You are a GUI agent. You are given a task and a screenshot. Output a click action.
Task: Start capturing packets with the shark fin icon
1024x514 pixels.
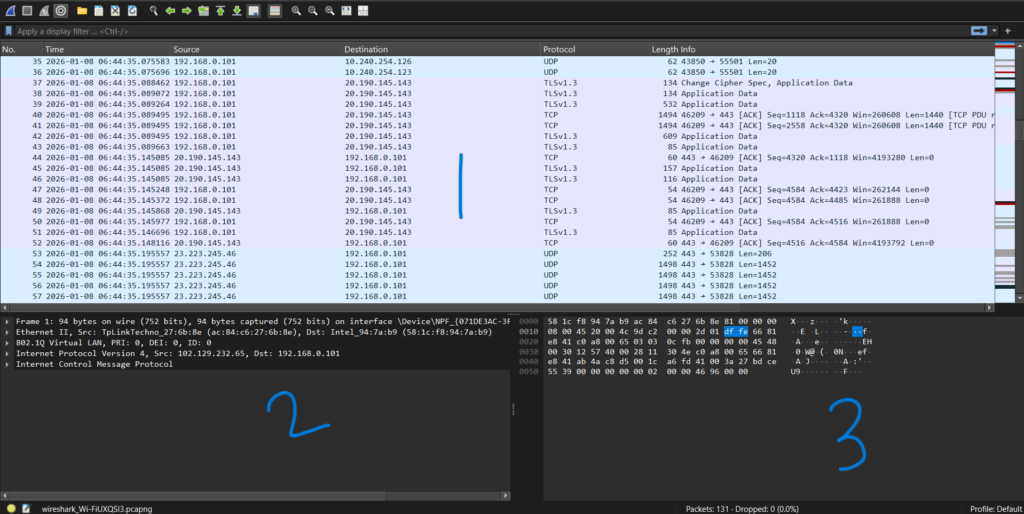(x=9, y=11)
